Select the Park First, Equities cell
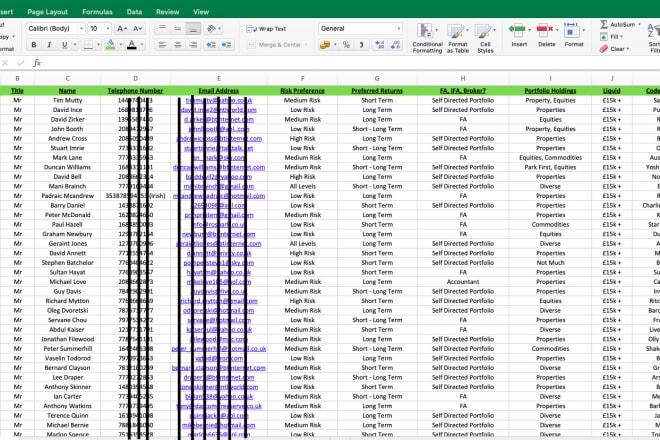 click(x=550, y=167)
